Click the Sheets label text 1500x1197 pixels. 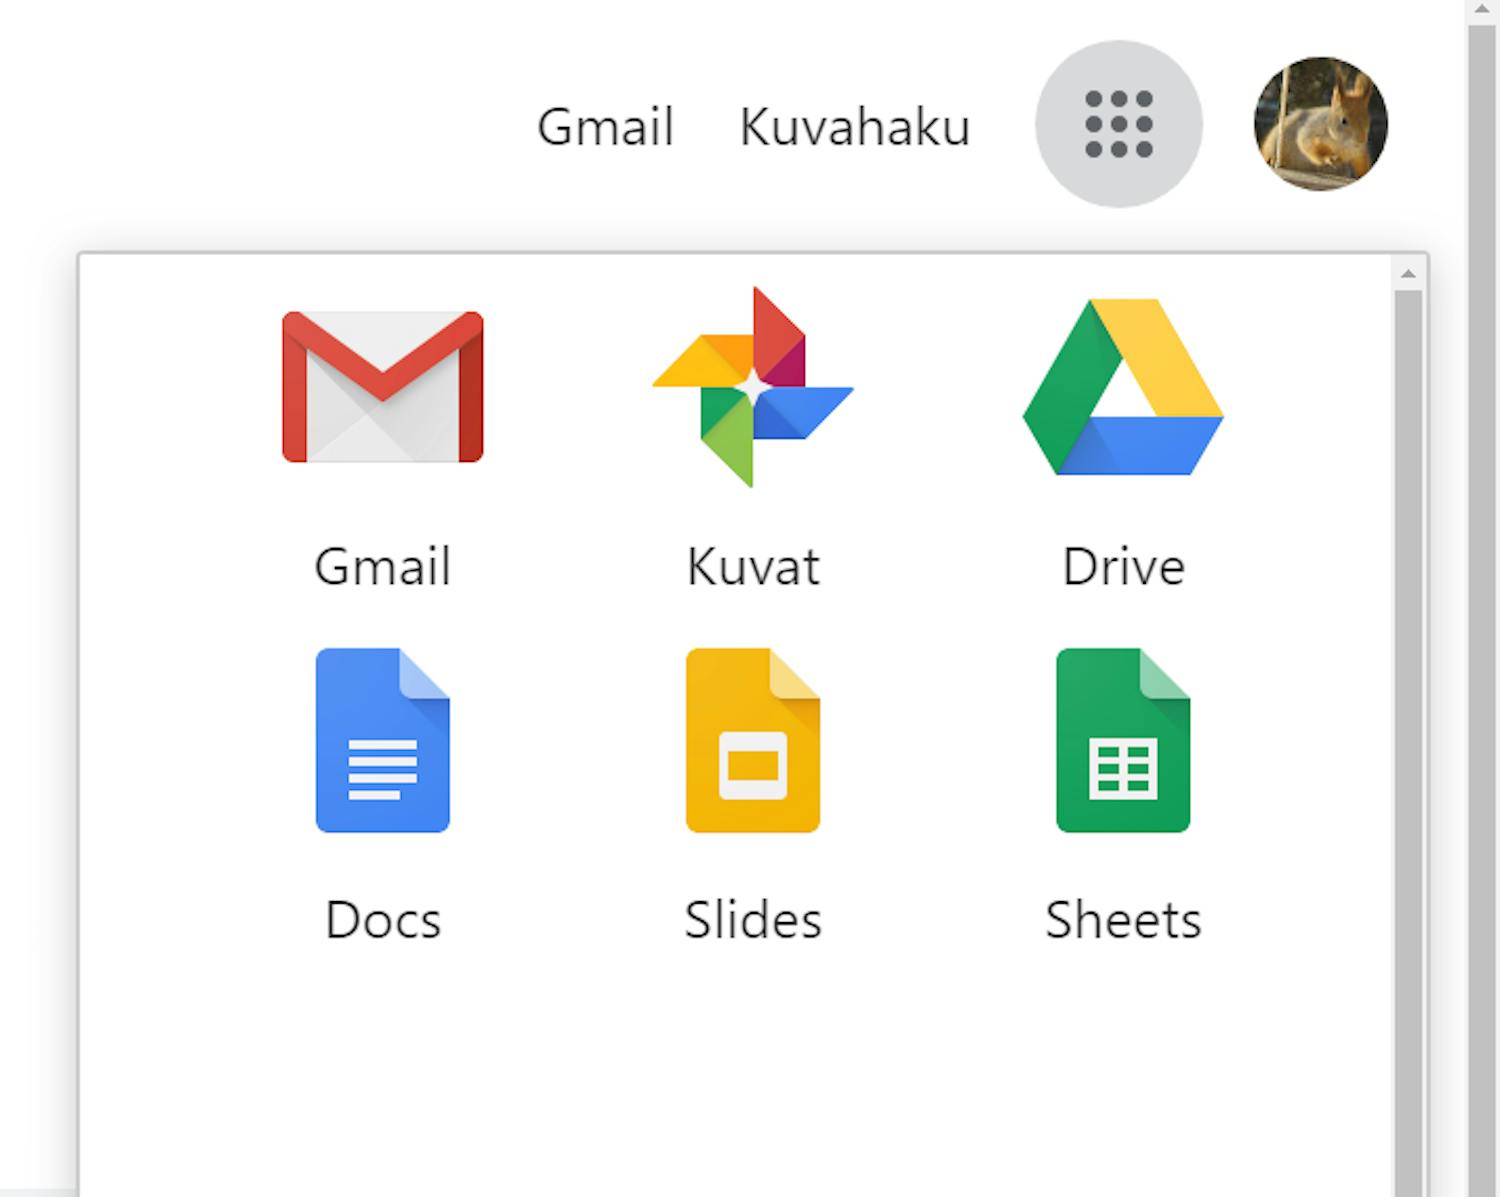(x=1122, y=920)
